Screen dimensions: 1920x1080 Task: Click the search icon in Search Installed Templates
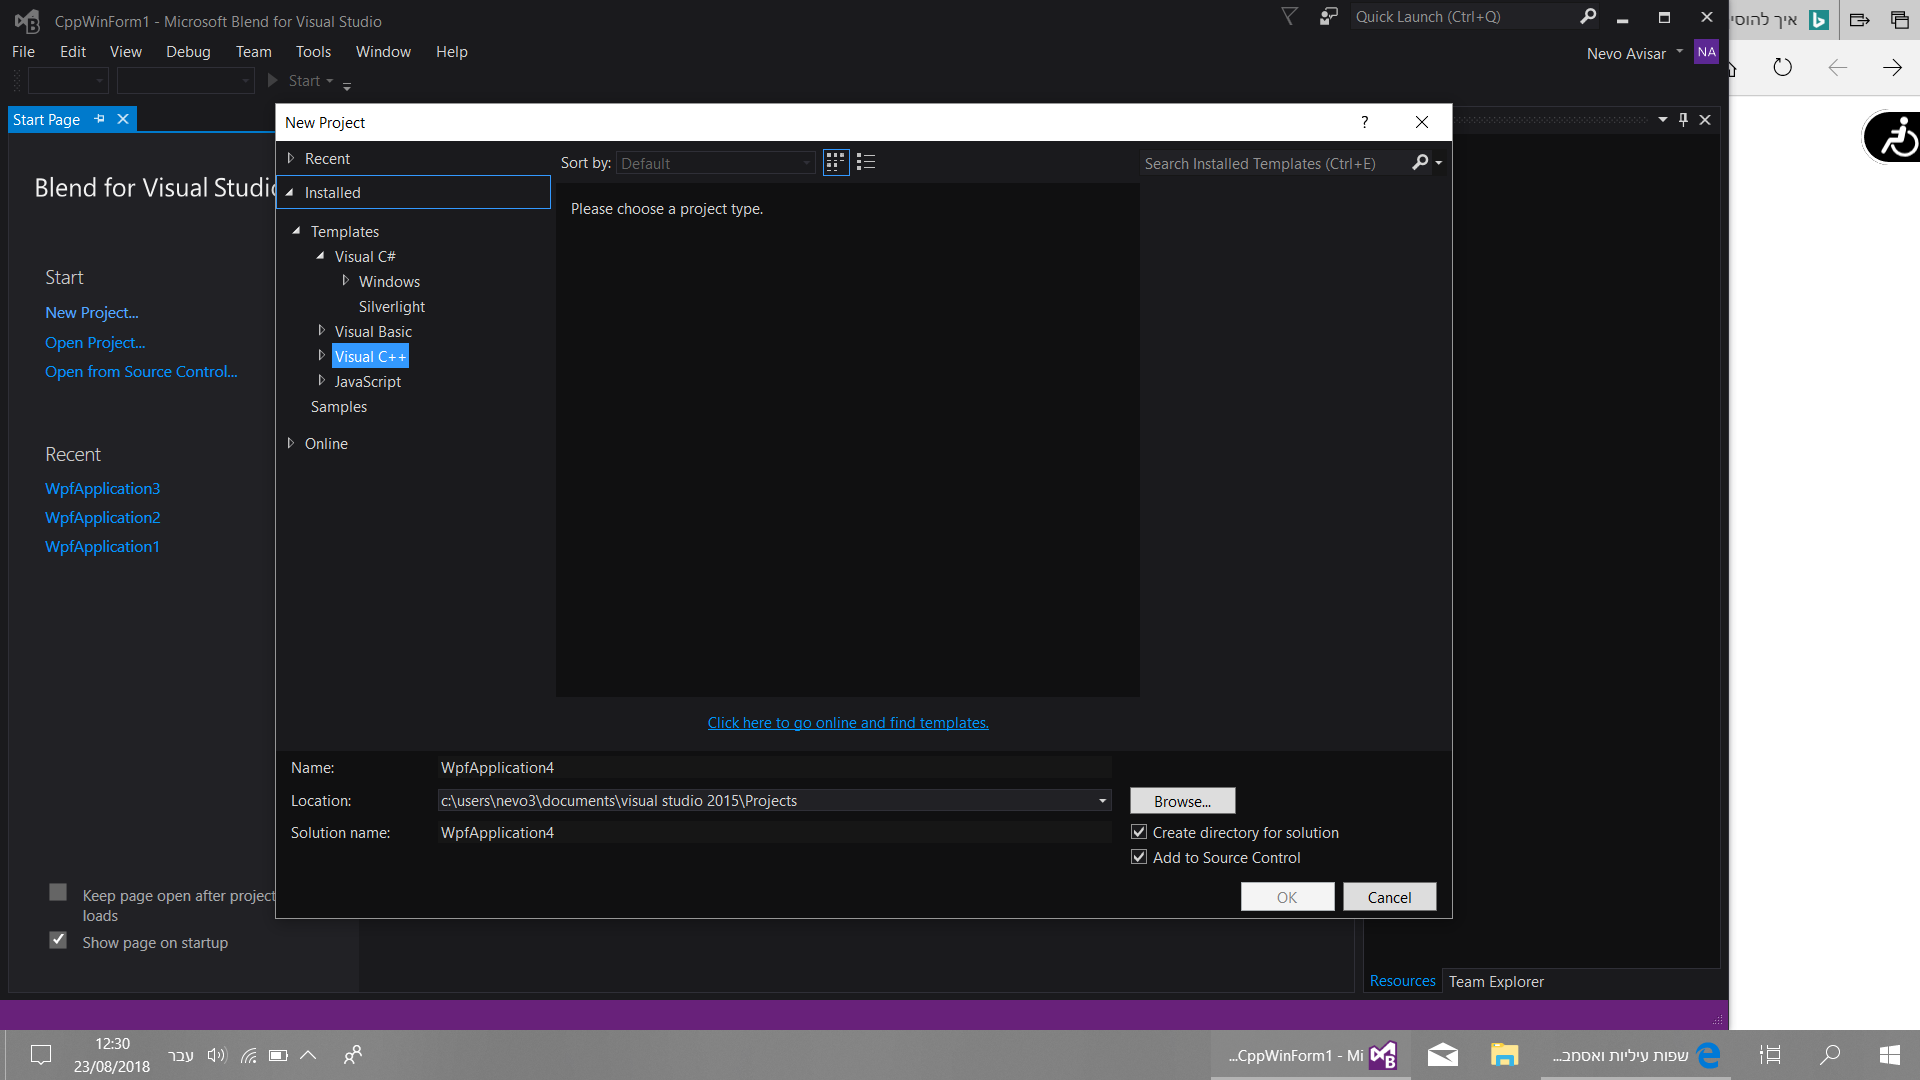1420,162
